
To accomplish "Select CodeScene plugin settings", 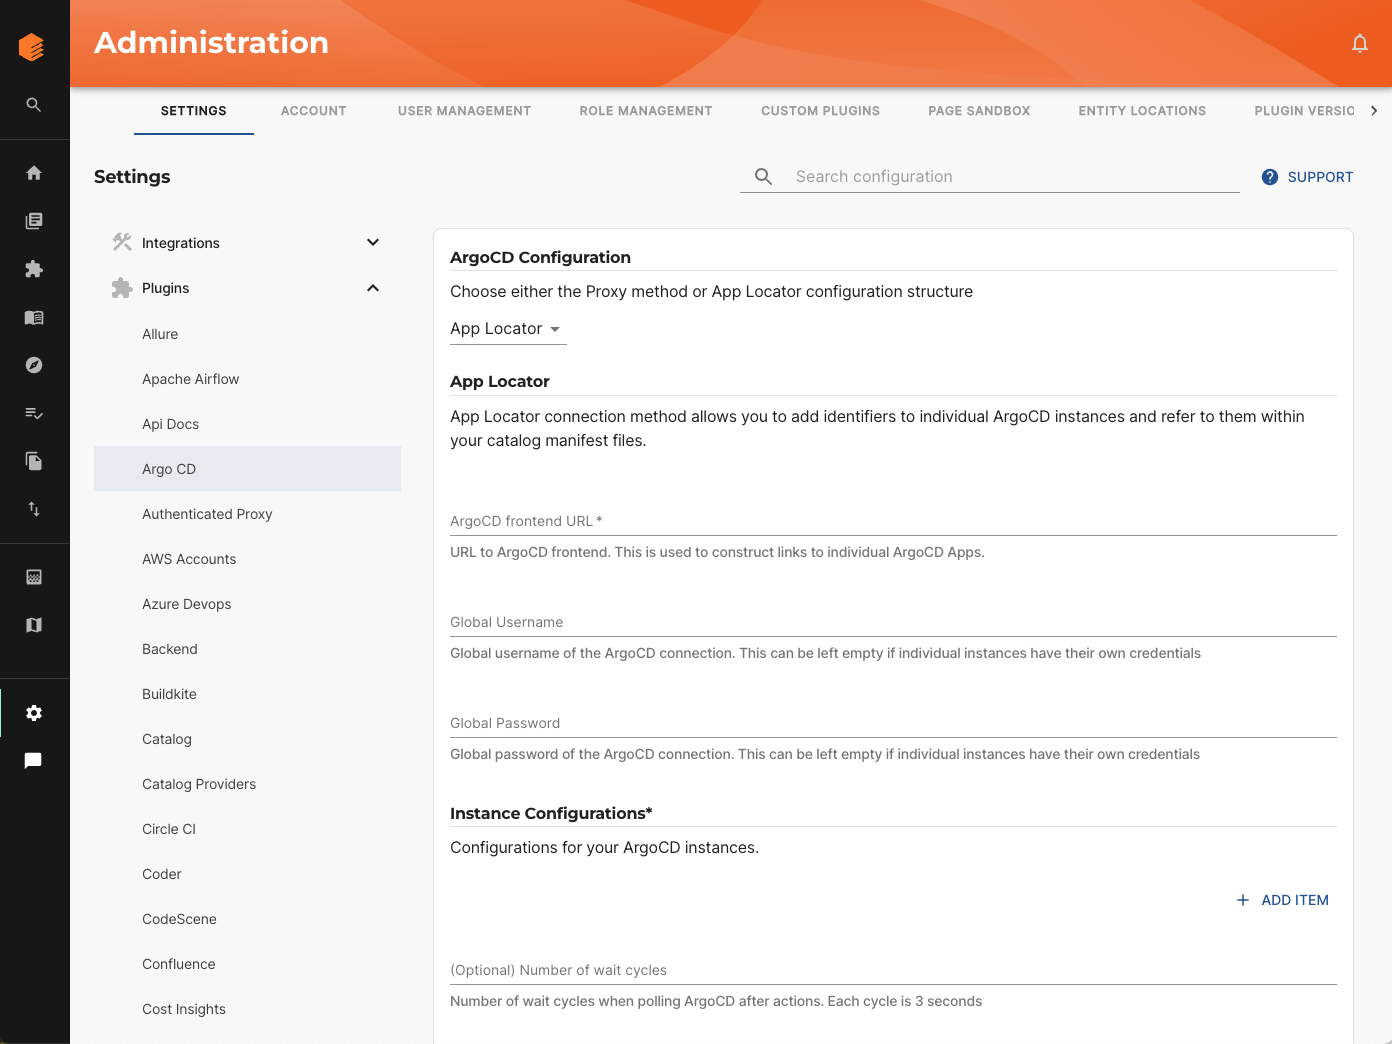I will [247, 919].
